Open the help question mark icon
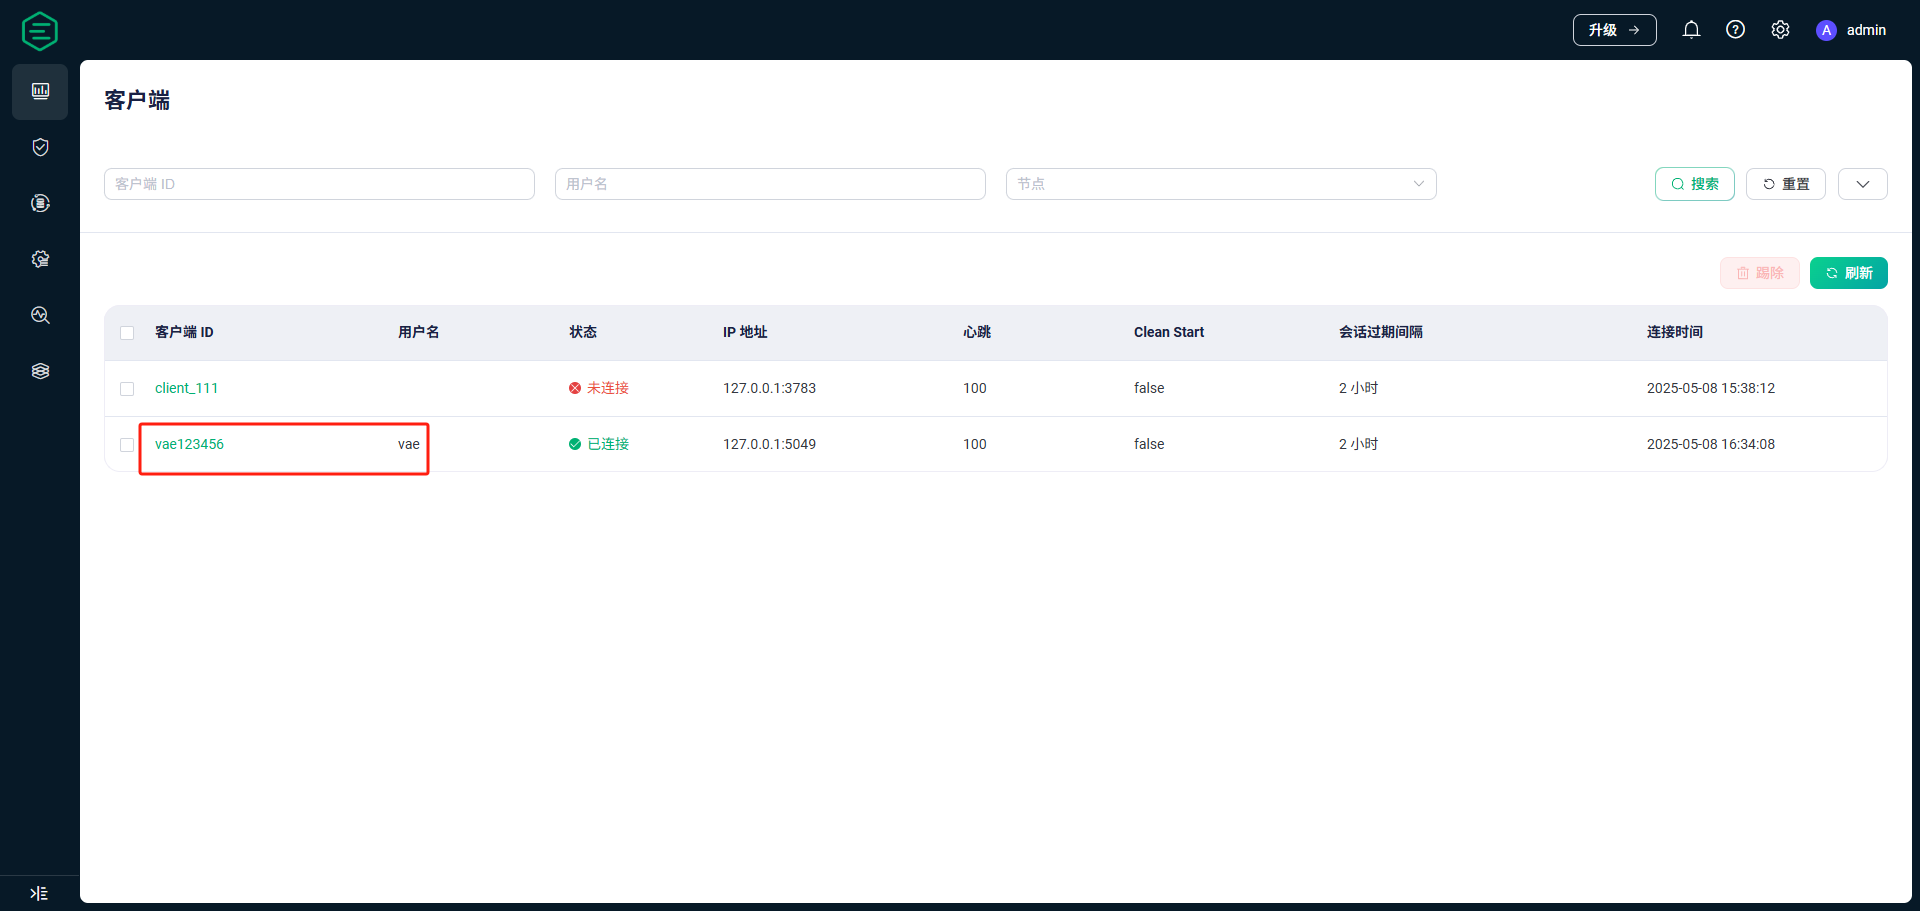The height and width of the screenshot is (911, 1920). (x=1736, y=30)
